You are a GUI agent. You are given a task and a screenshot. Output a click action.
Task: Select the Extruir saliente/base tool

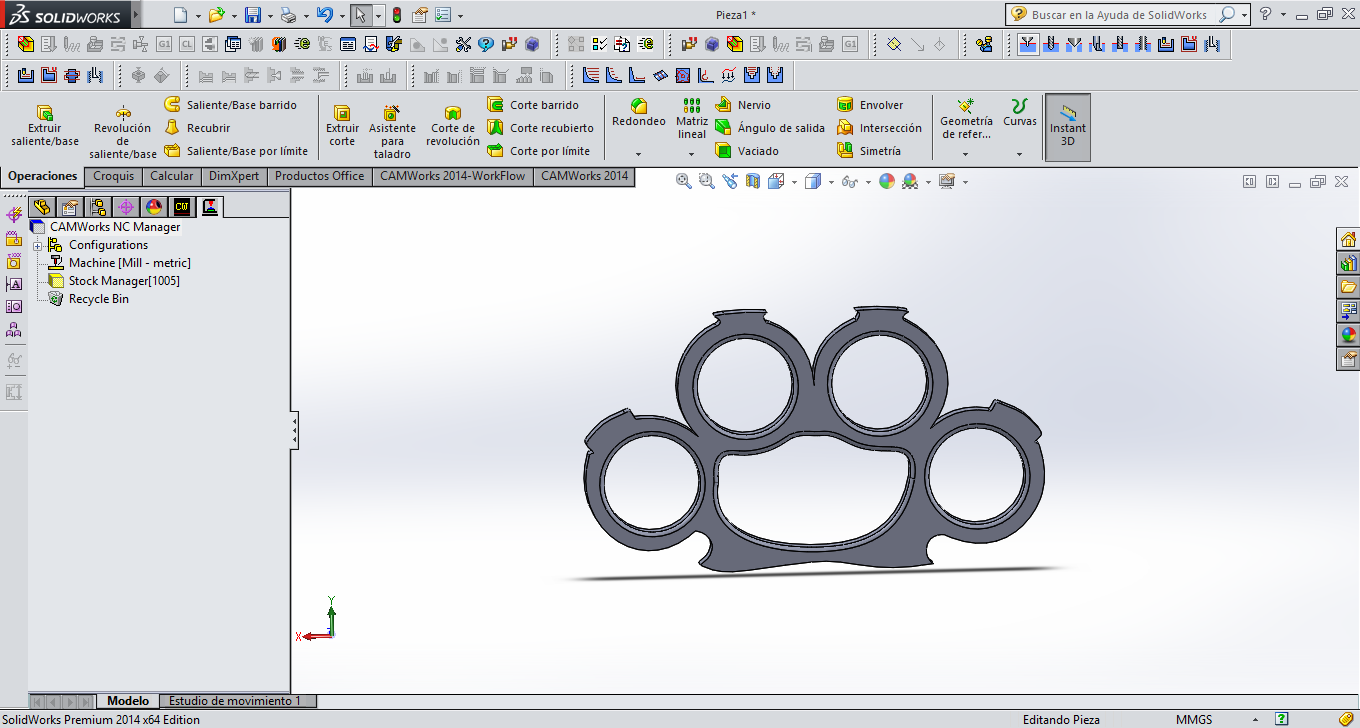click(x=43, y=127)
